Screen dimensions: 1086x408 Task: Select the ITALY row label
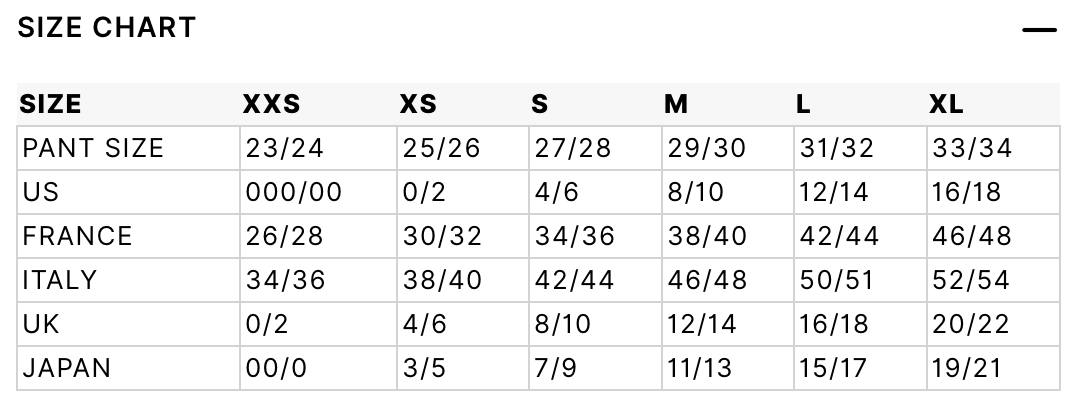click(x=60, y=280)
